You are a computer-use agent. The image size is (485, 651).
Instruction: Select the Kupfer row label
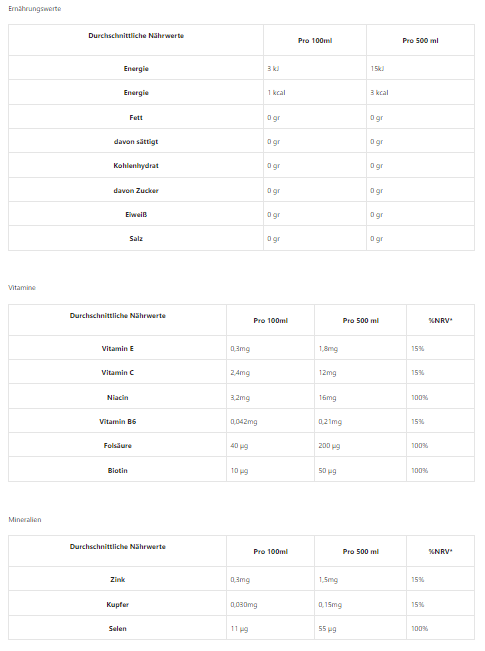(x=118, y=605)
